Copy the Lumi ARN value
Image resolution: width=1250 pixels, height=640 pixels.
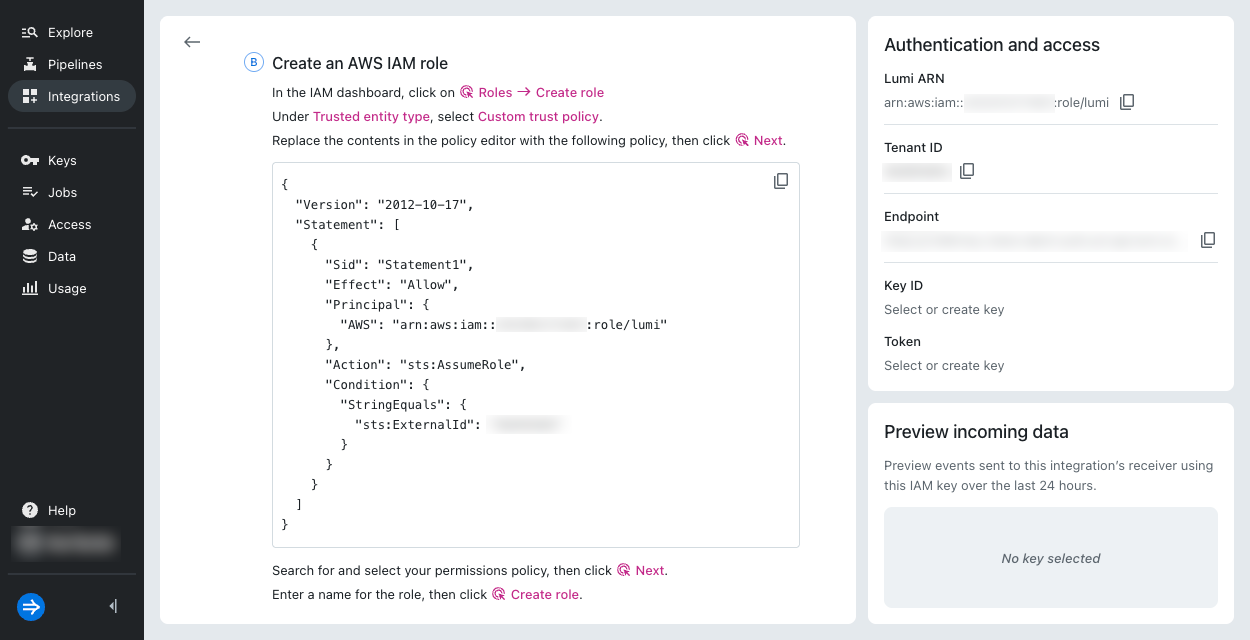pos(1127,102)
